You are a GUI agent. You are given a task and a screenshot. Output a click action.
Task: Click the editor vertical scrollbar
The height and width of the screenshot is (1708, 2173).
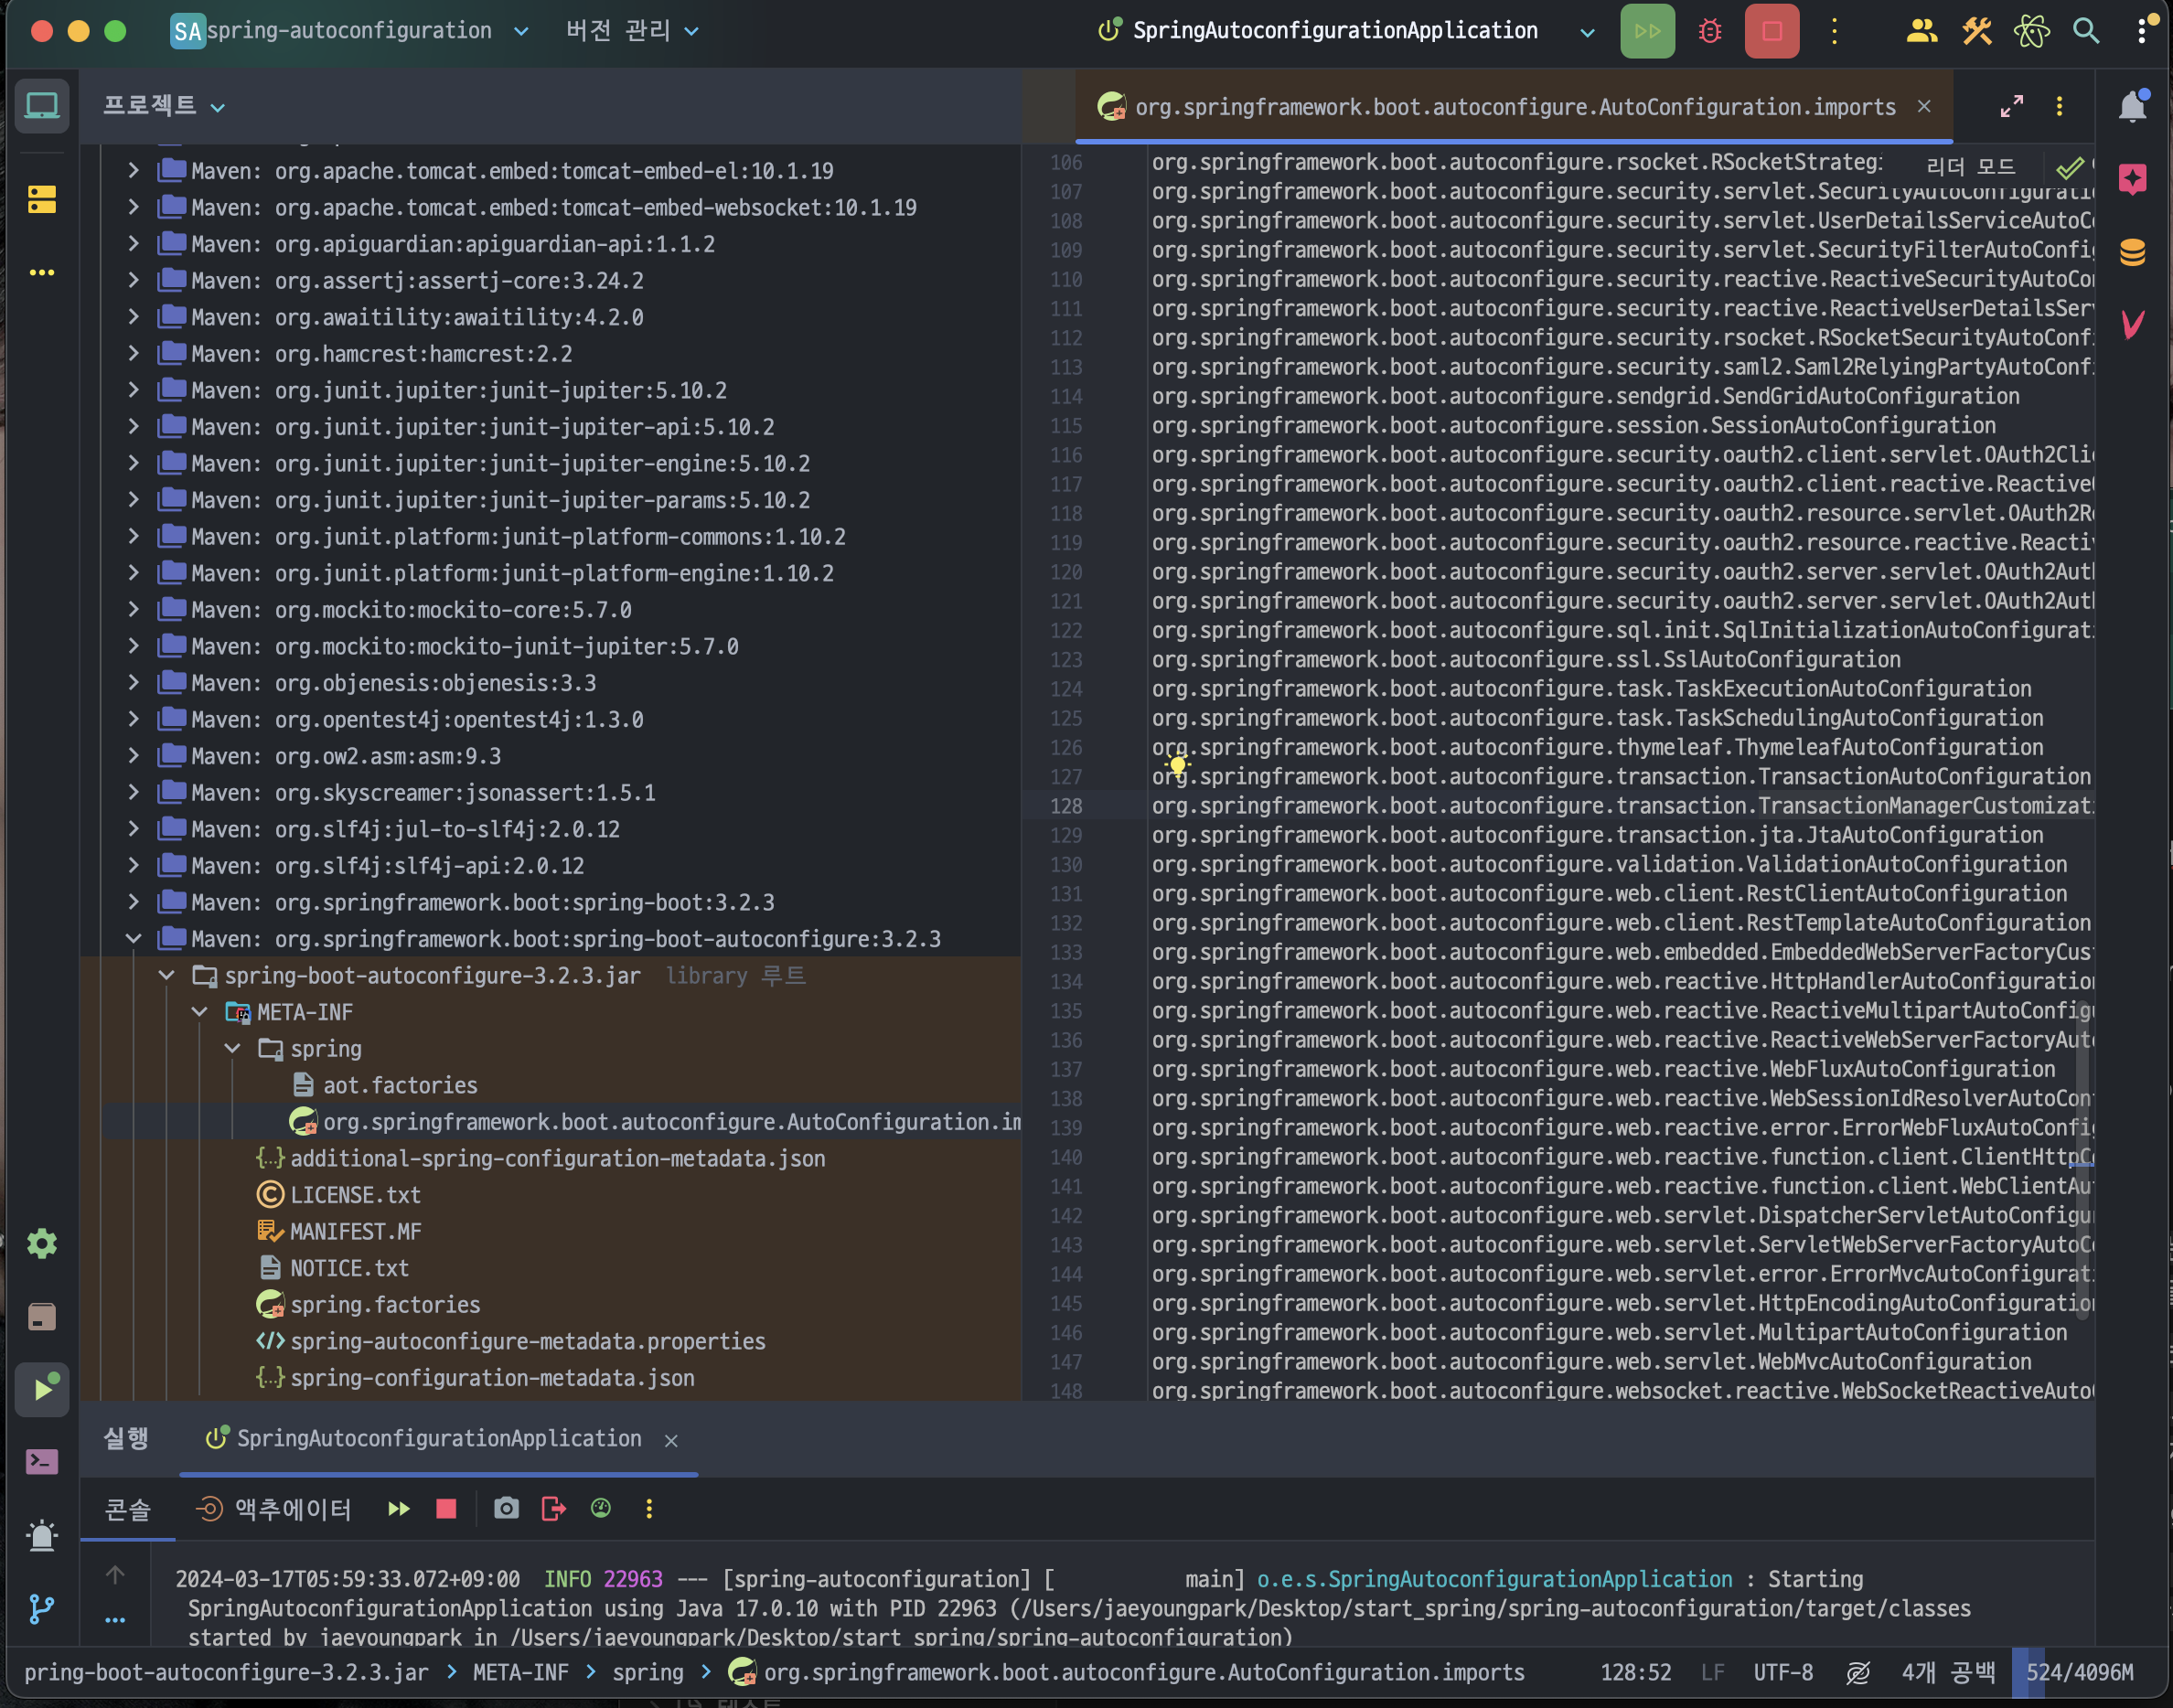(2082, 1160)
